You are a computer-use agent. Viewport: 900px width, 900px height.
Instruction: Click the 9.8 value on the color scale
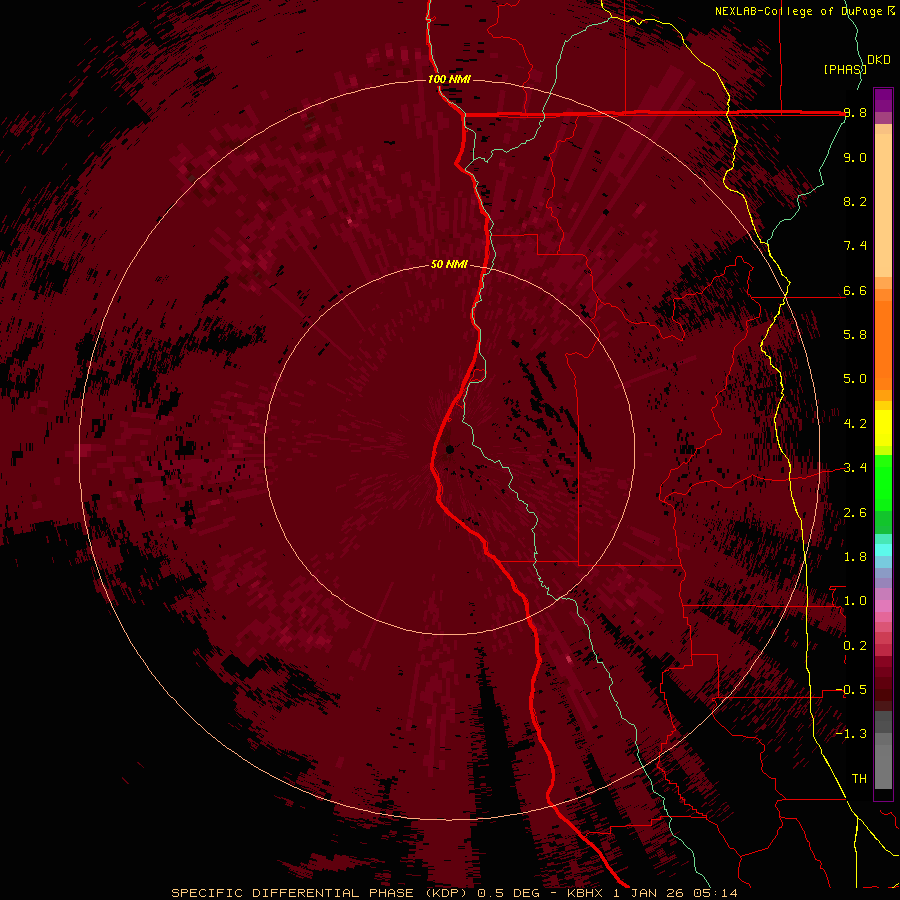pos(855,113)
